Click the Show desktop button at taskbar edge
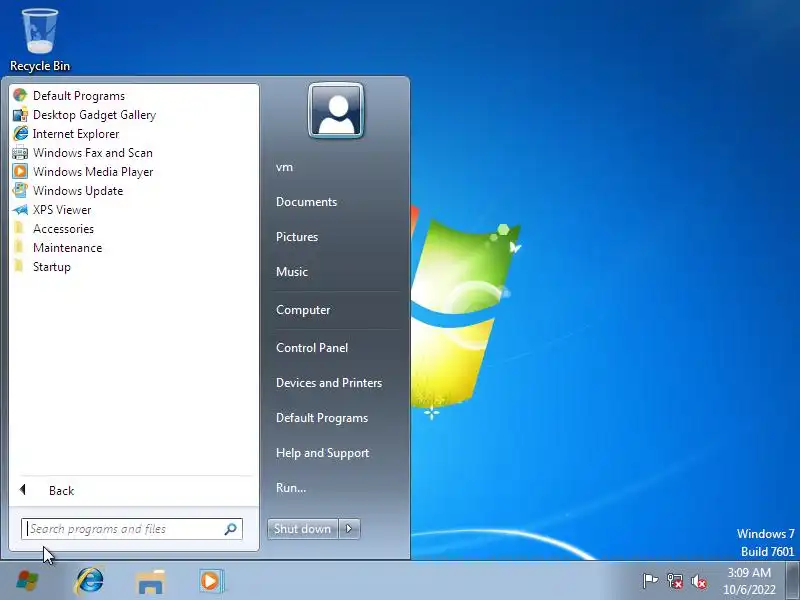This screenshot has height=600, width=800. 793,581
